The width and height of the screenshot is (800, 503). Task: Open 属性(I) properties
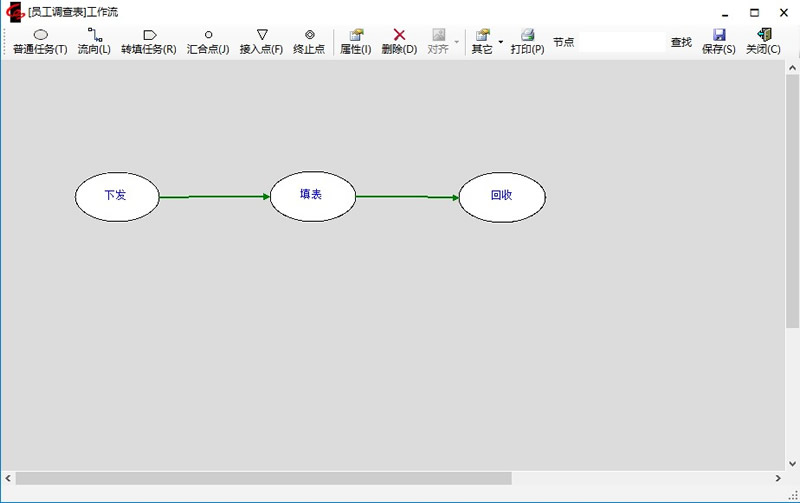click(x=356, y=41)
